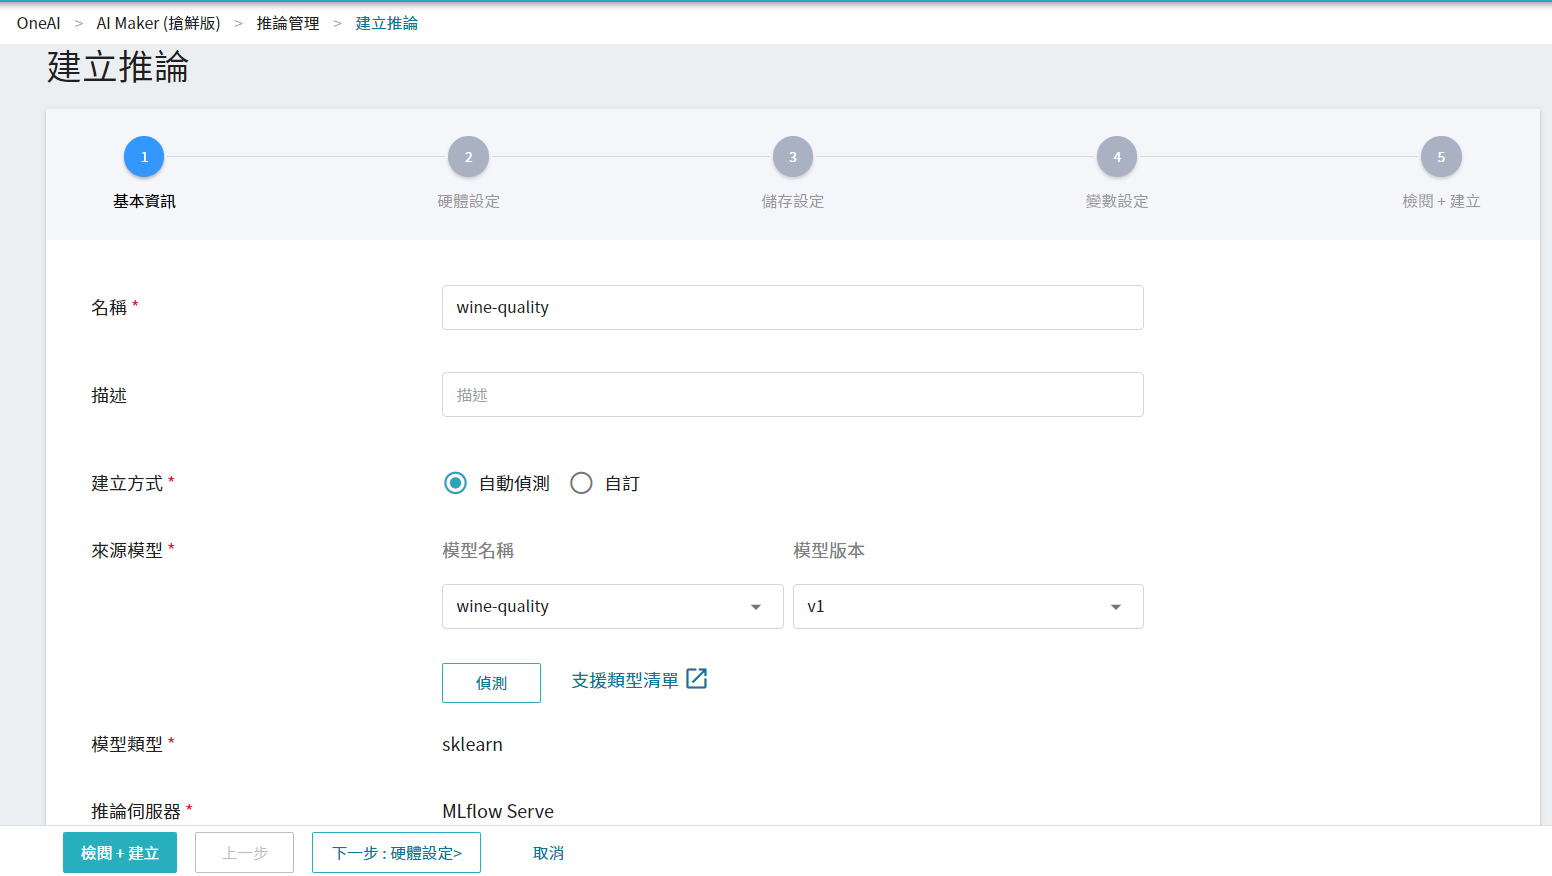
Task: Click the 模型版本 dropdown arrow
Action: [x=1116, y=607]
